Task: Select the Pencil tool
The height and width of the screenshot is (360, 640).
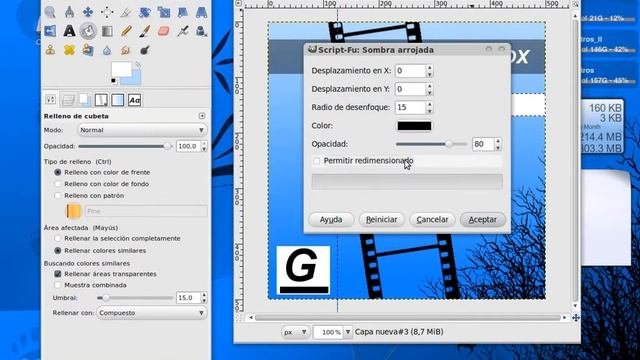Action: click(126, 31)
